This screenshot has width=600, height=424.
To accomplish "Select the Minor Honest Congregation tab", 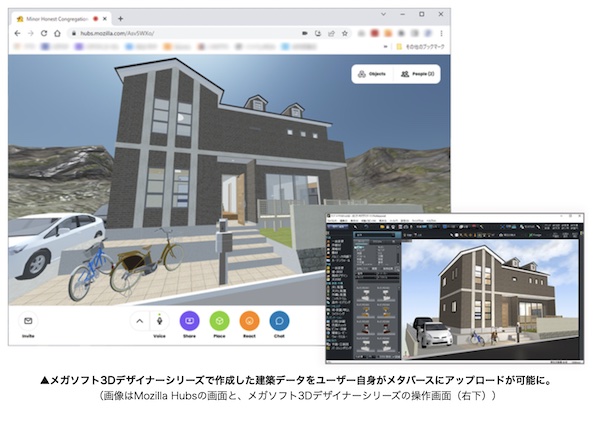I will tap(60, 18).
